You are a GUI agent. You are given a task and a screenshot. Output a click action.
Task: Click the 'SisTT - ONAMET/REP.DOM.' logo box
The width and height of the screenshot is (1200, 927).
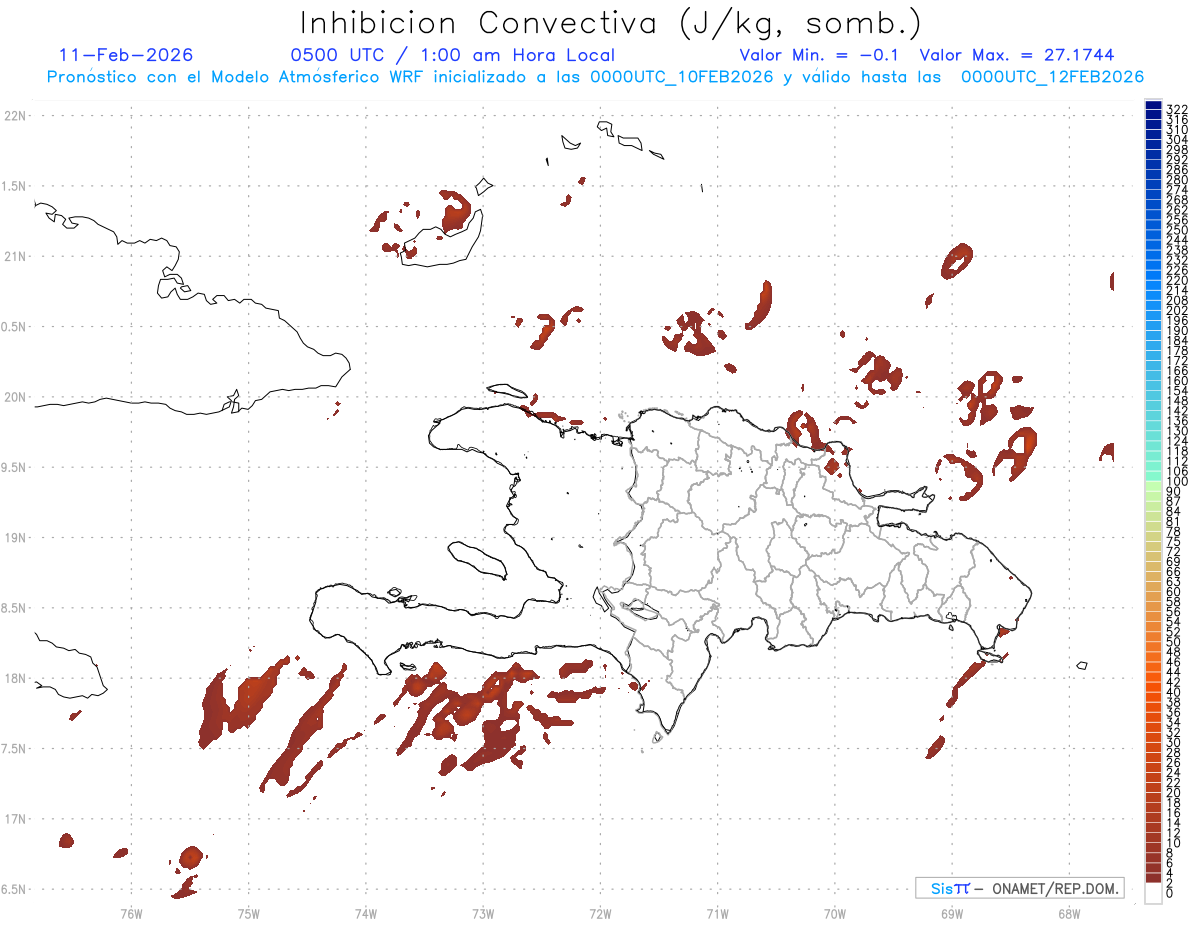1020,888
